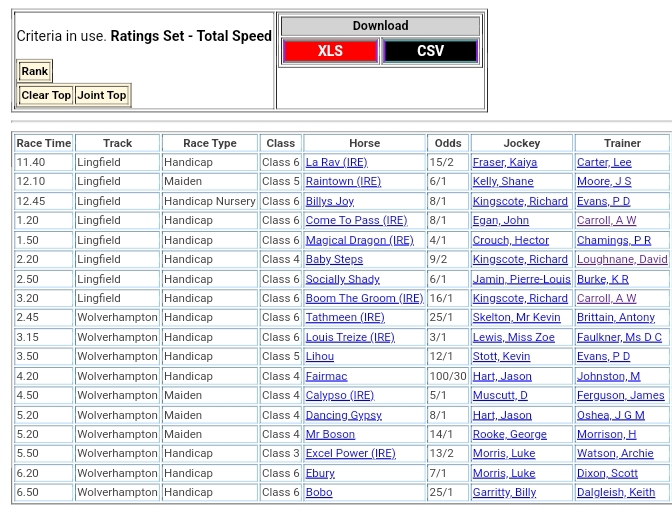
Task: Open Boom The Groom (IRE) link
Action: click(364, 298)
